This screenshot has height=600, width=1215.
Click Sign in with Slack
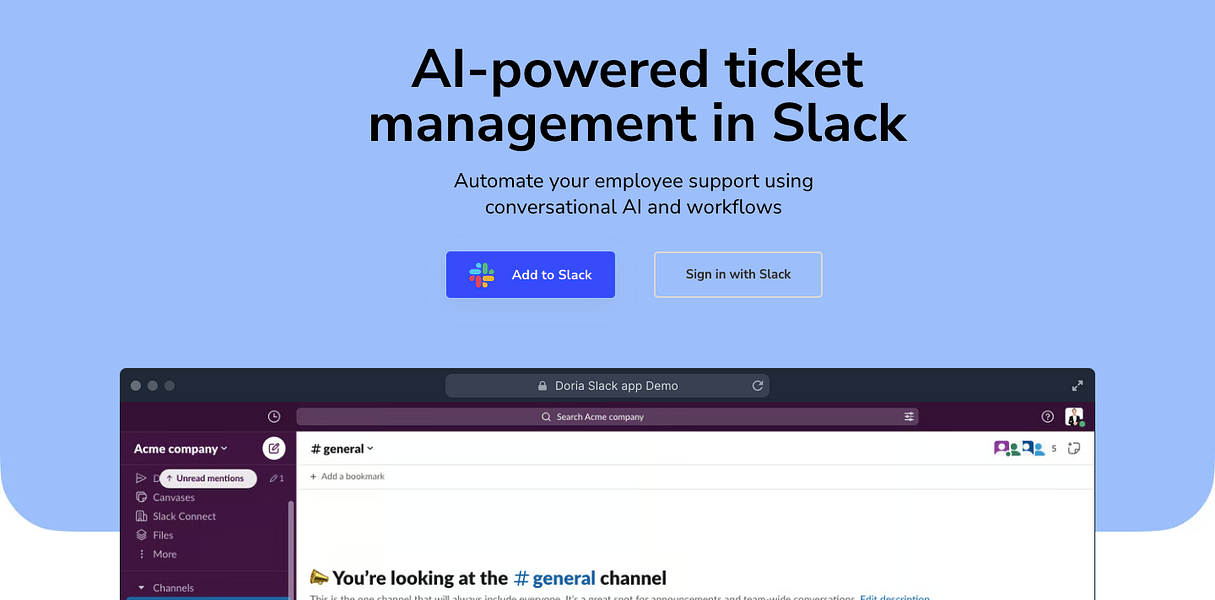pos(738,275)
